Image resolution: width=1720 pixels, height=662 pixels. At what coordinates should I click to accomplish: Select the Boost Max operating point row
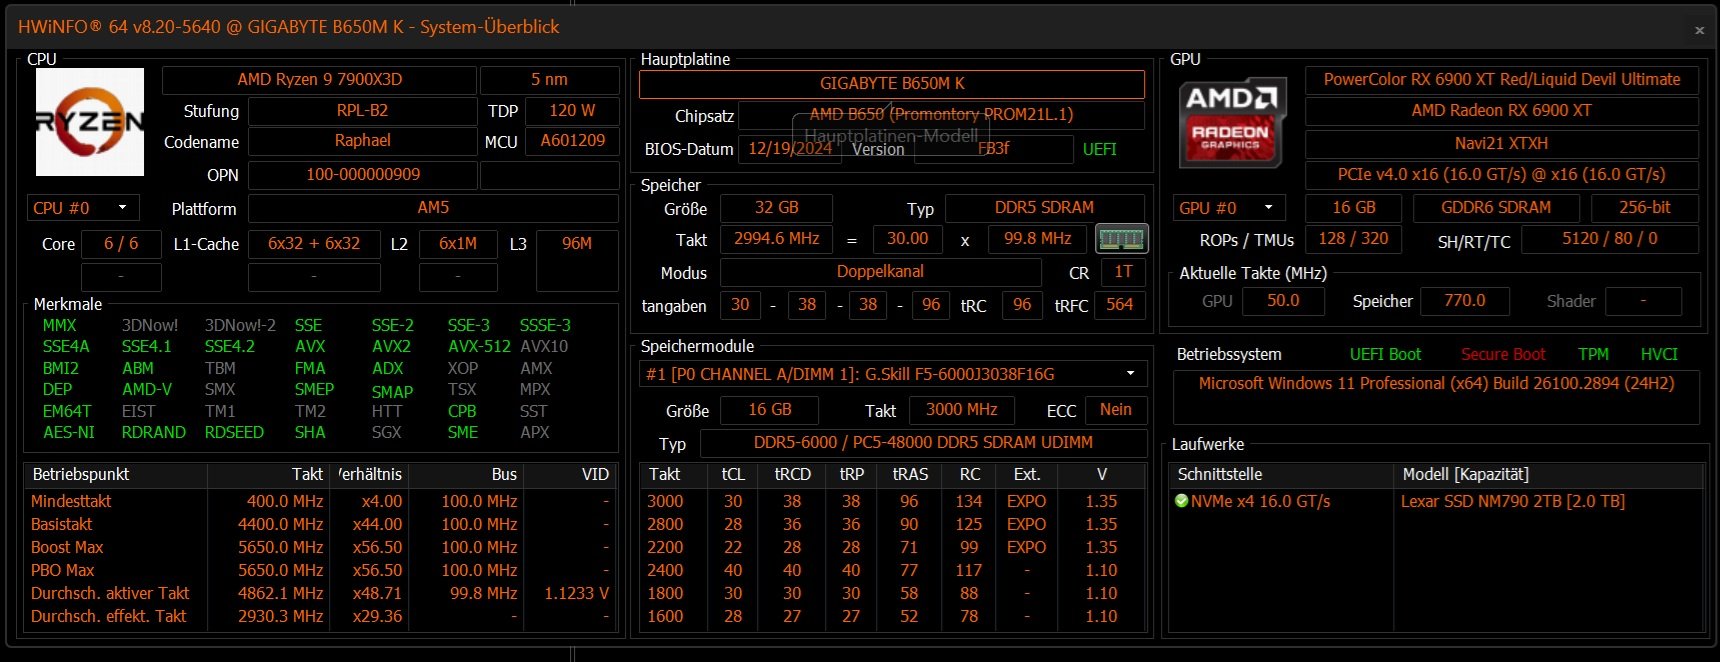(319, 547)
